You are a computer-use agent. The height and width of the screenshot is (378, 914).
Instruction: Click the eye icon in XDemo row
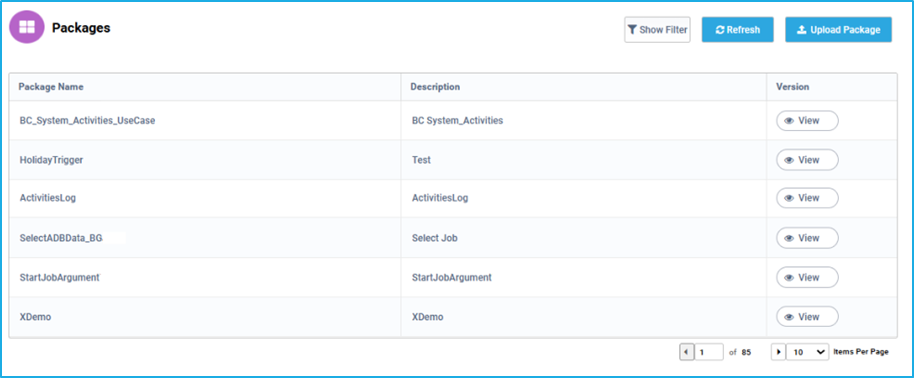click(x=789, y=317)
